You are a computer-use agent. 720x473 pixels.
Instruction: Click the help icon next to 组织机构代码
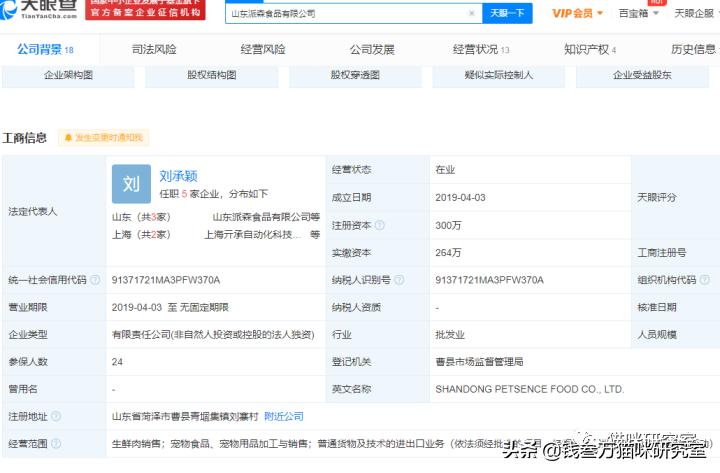coord(704,280)
